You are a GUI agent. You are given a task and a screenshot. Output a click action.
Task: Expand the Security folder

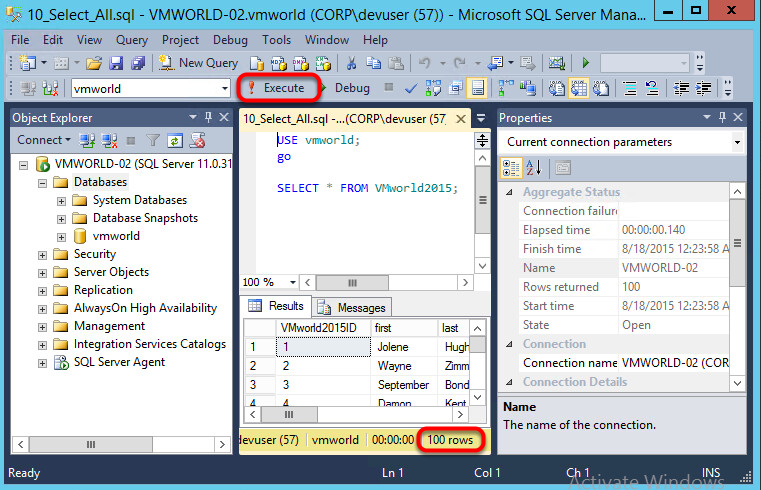tap(43, 255)
